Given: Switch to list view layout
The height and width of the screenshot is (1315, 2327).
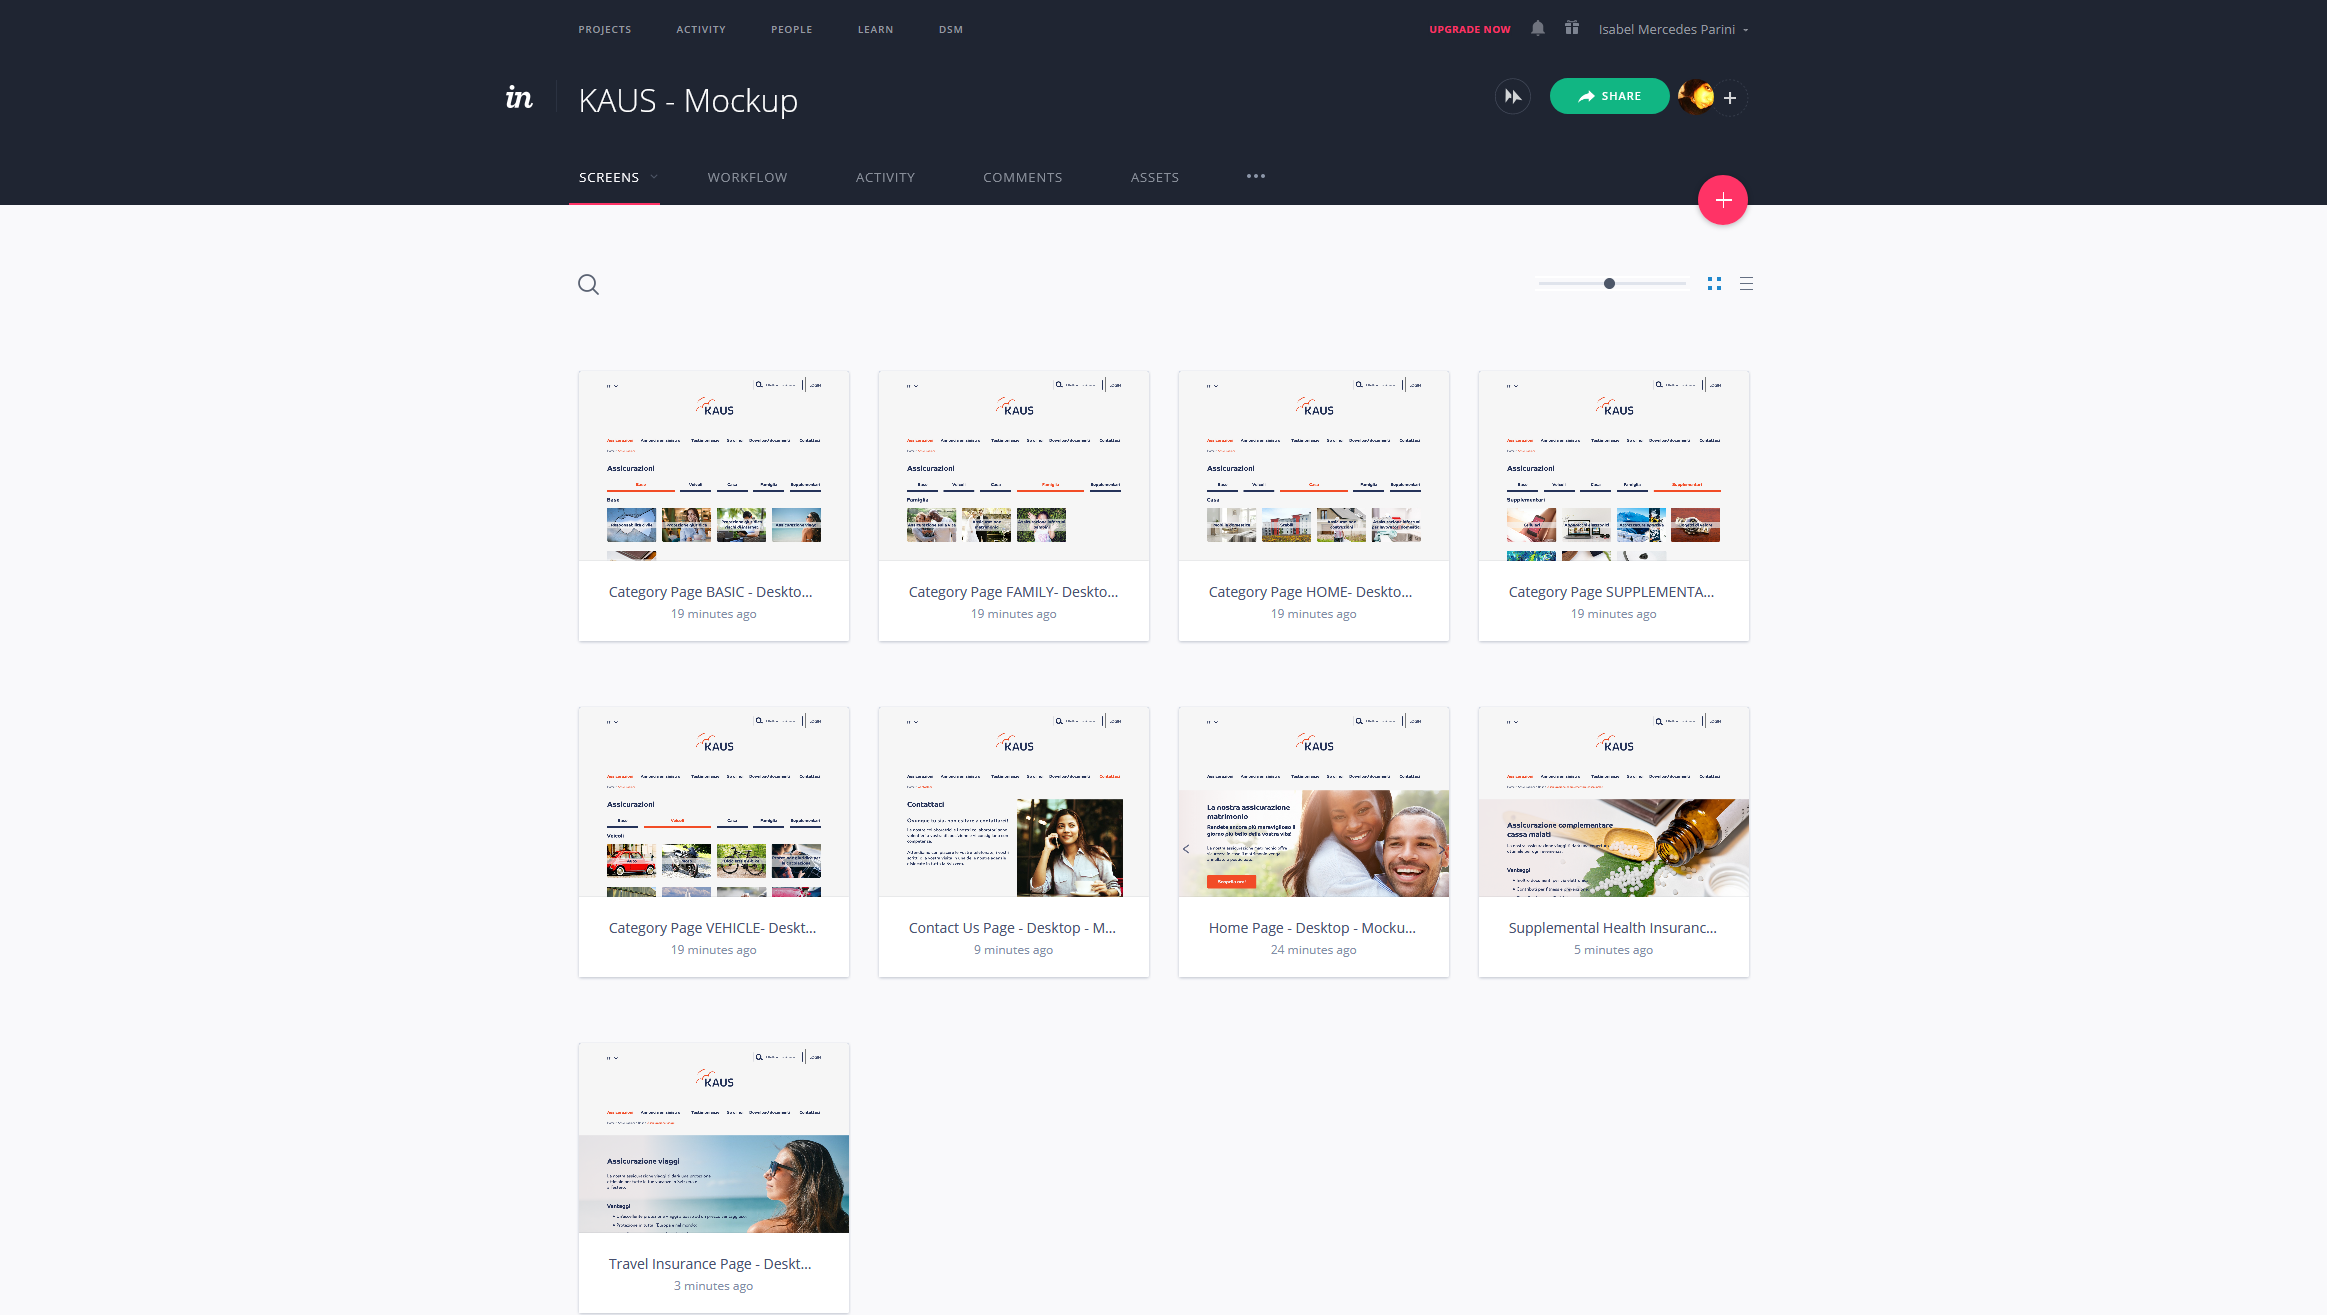Looking at the screenshot, I should pos(1745,283).
